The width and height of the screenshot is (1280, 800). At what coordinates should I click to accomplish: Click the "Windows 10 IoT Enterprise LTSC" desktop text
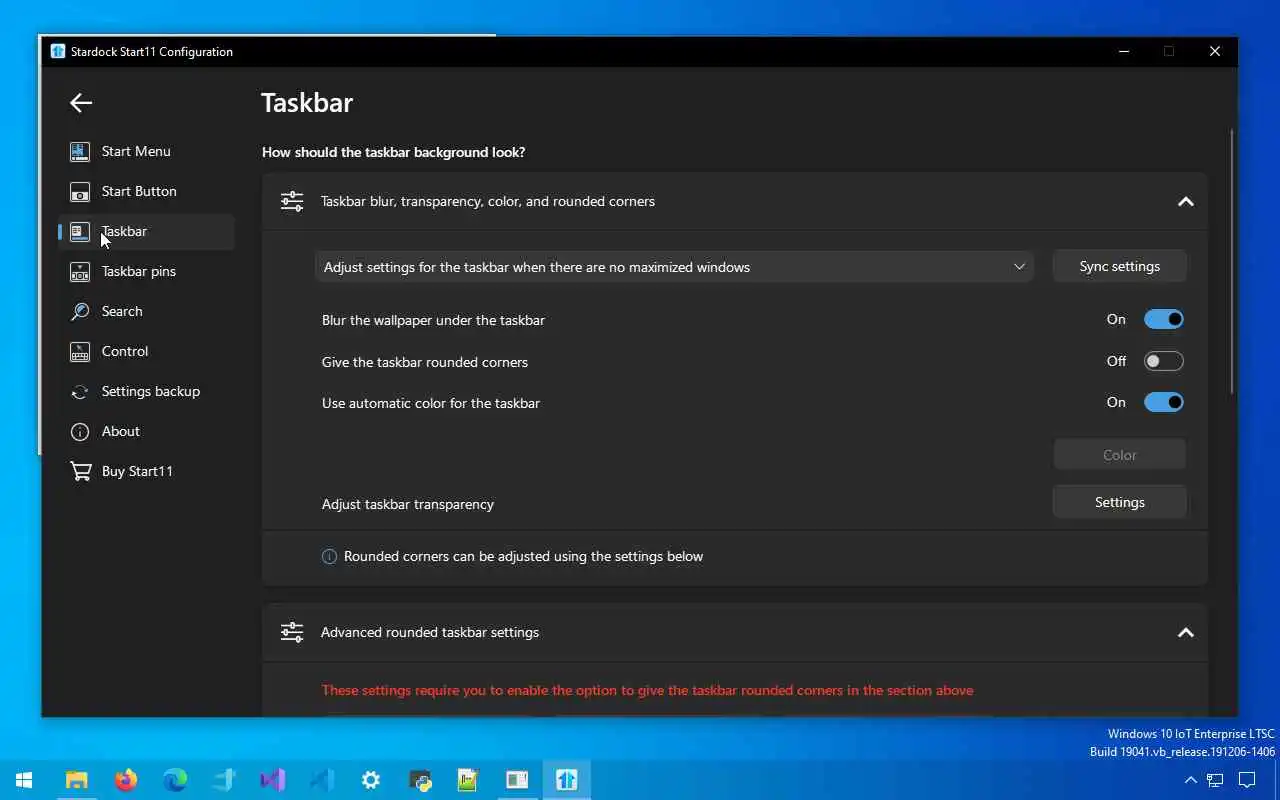tap(1191, 735)
